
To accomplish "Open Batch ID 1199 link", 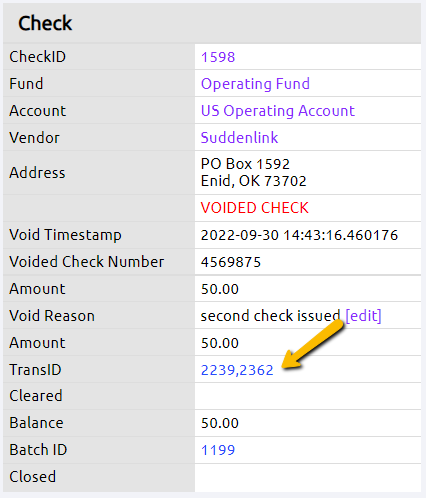I will 218,450.
